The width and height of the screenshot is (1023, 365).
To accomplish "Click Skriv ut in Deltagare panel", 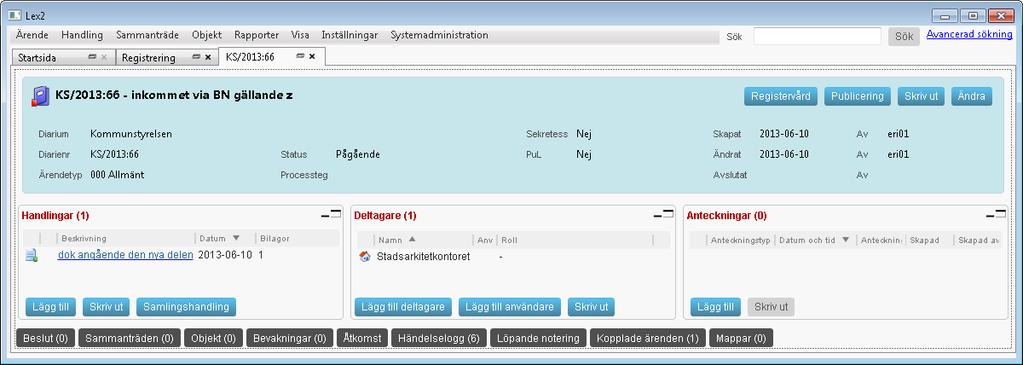I will pyautogui.click(x=591, y=306).
